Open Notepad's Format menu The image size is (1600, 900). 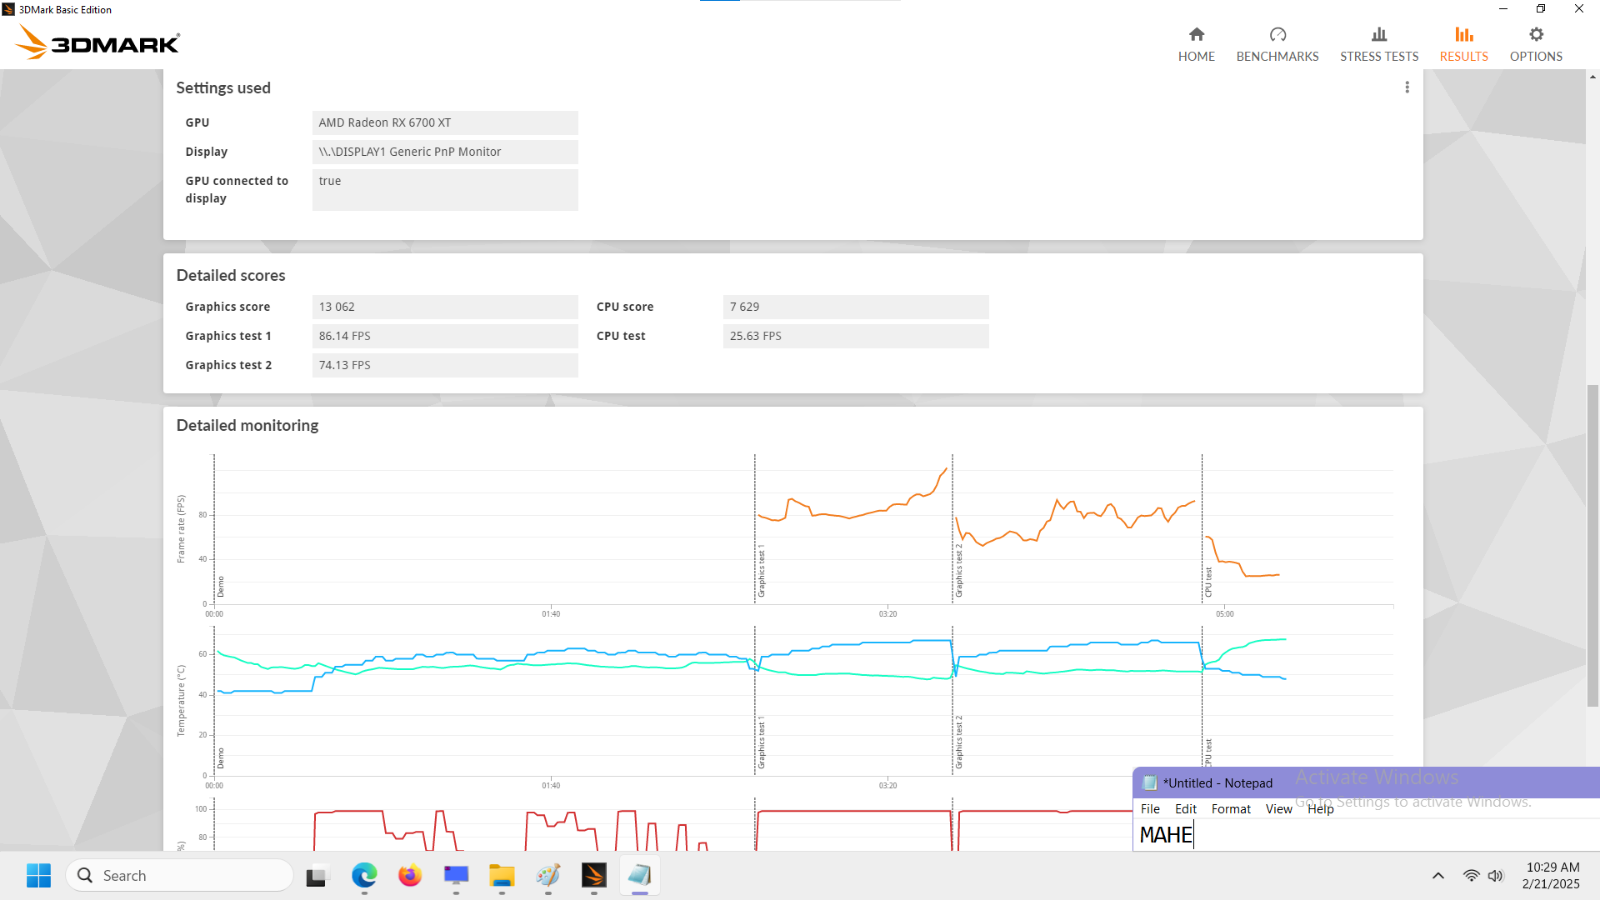(1230, 809)
